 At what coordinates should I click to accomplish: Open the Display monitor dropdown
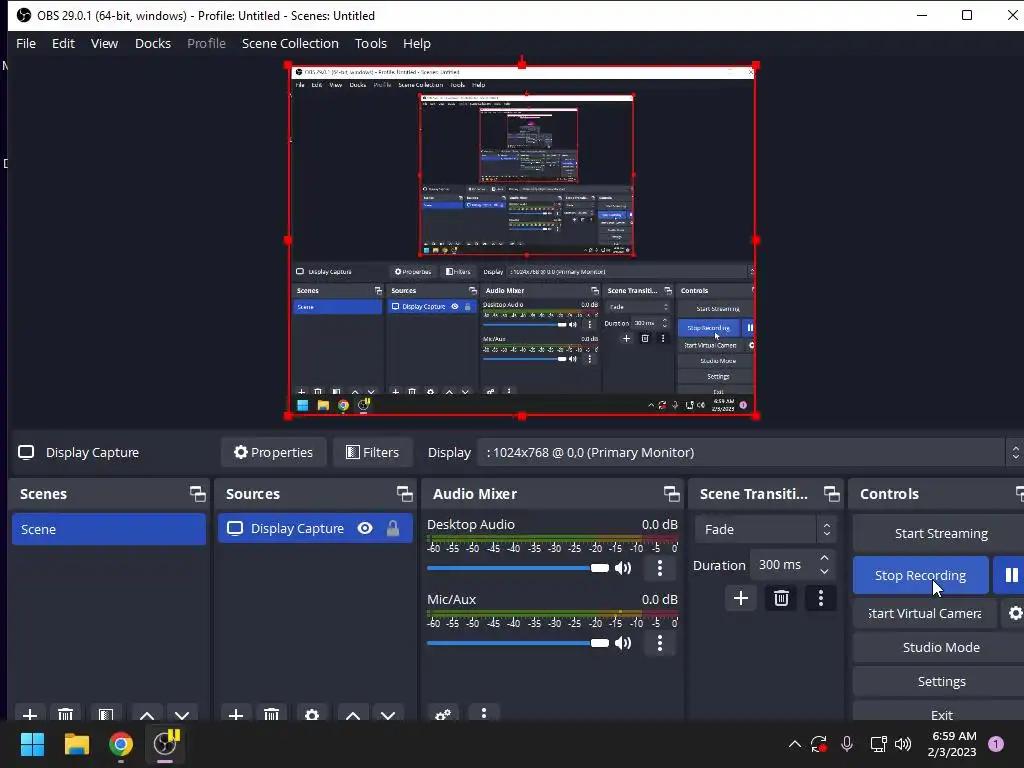coord(750,452)
